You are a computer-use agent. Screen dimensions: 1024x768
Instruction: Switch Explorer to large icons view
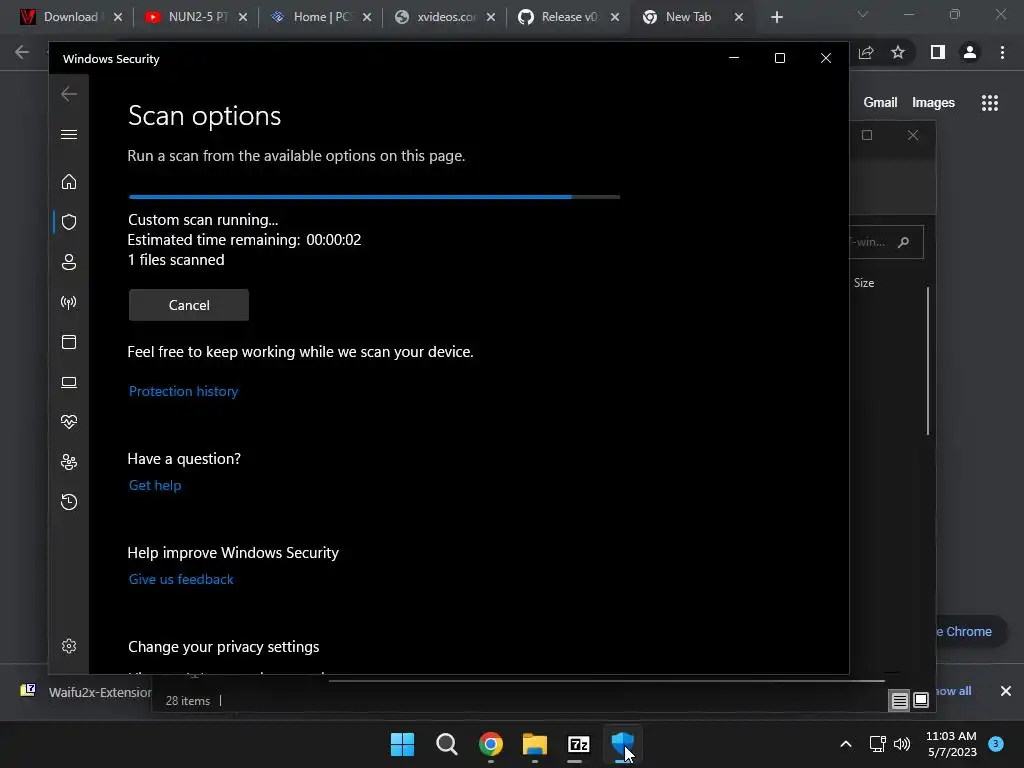point(921,701)
